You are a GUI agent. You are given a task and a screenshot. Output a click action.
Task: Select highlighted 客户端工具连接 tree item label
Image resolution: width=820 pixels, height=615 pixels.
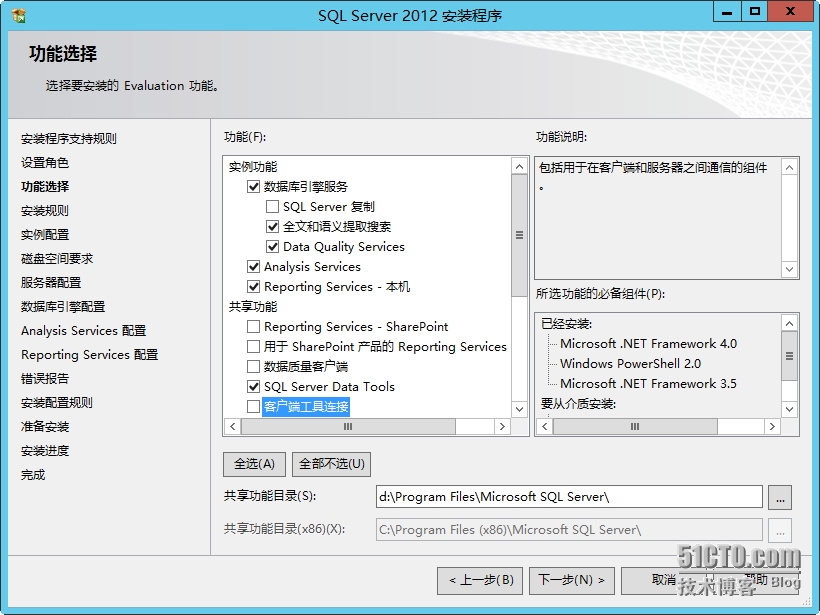point(306,406)
